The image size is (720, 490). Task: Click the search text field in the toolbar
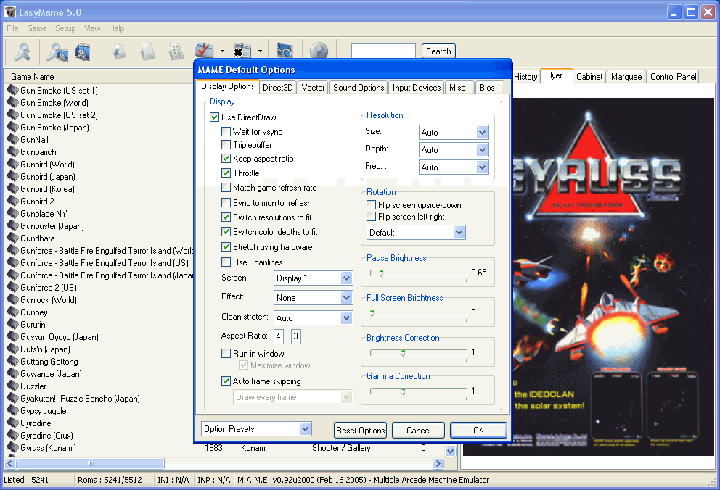383,51
